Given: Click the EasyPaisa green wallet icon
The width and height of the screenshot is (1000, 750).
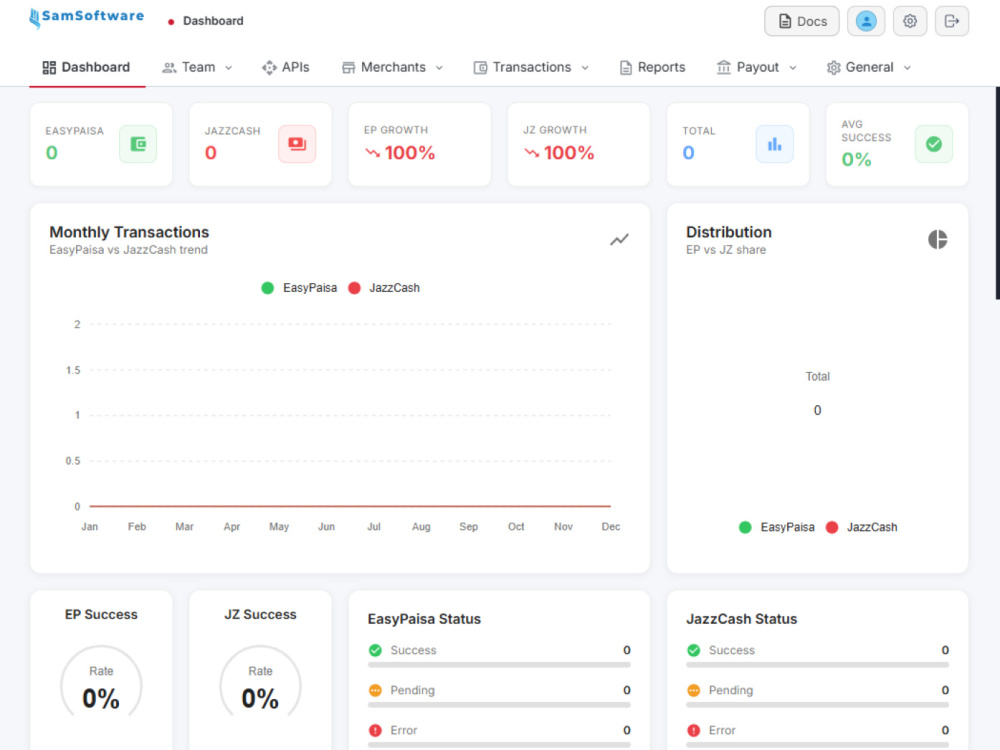Looking at the screenshot, I should point(138,144).
